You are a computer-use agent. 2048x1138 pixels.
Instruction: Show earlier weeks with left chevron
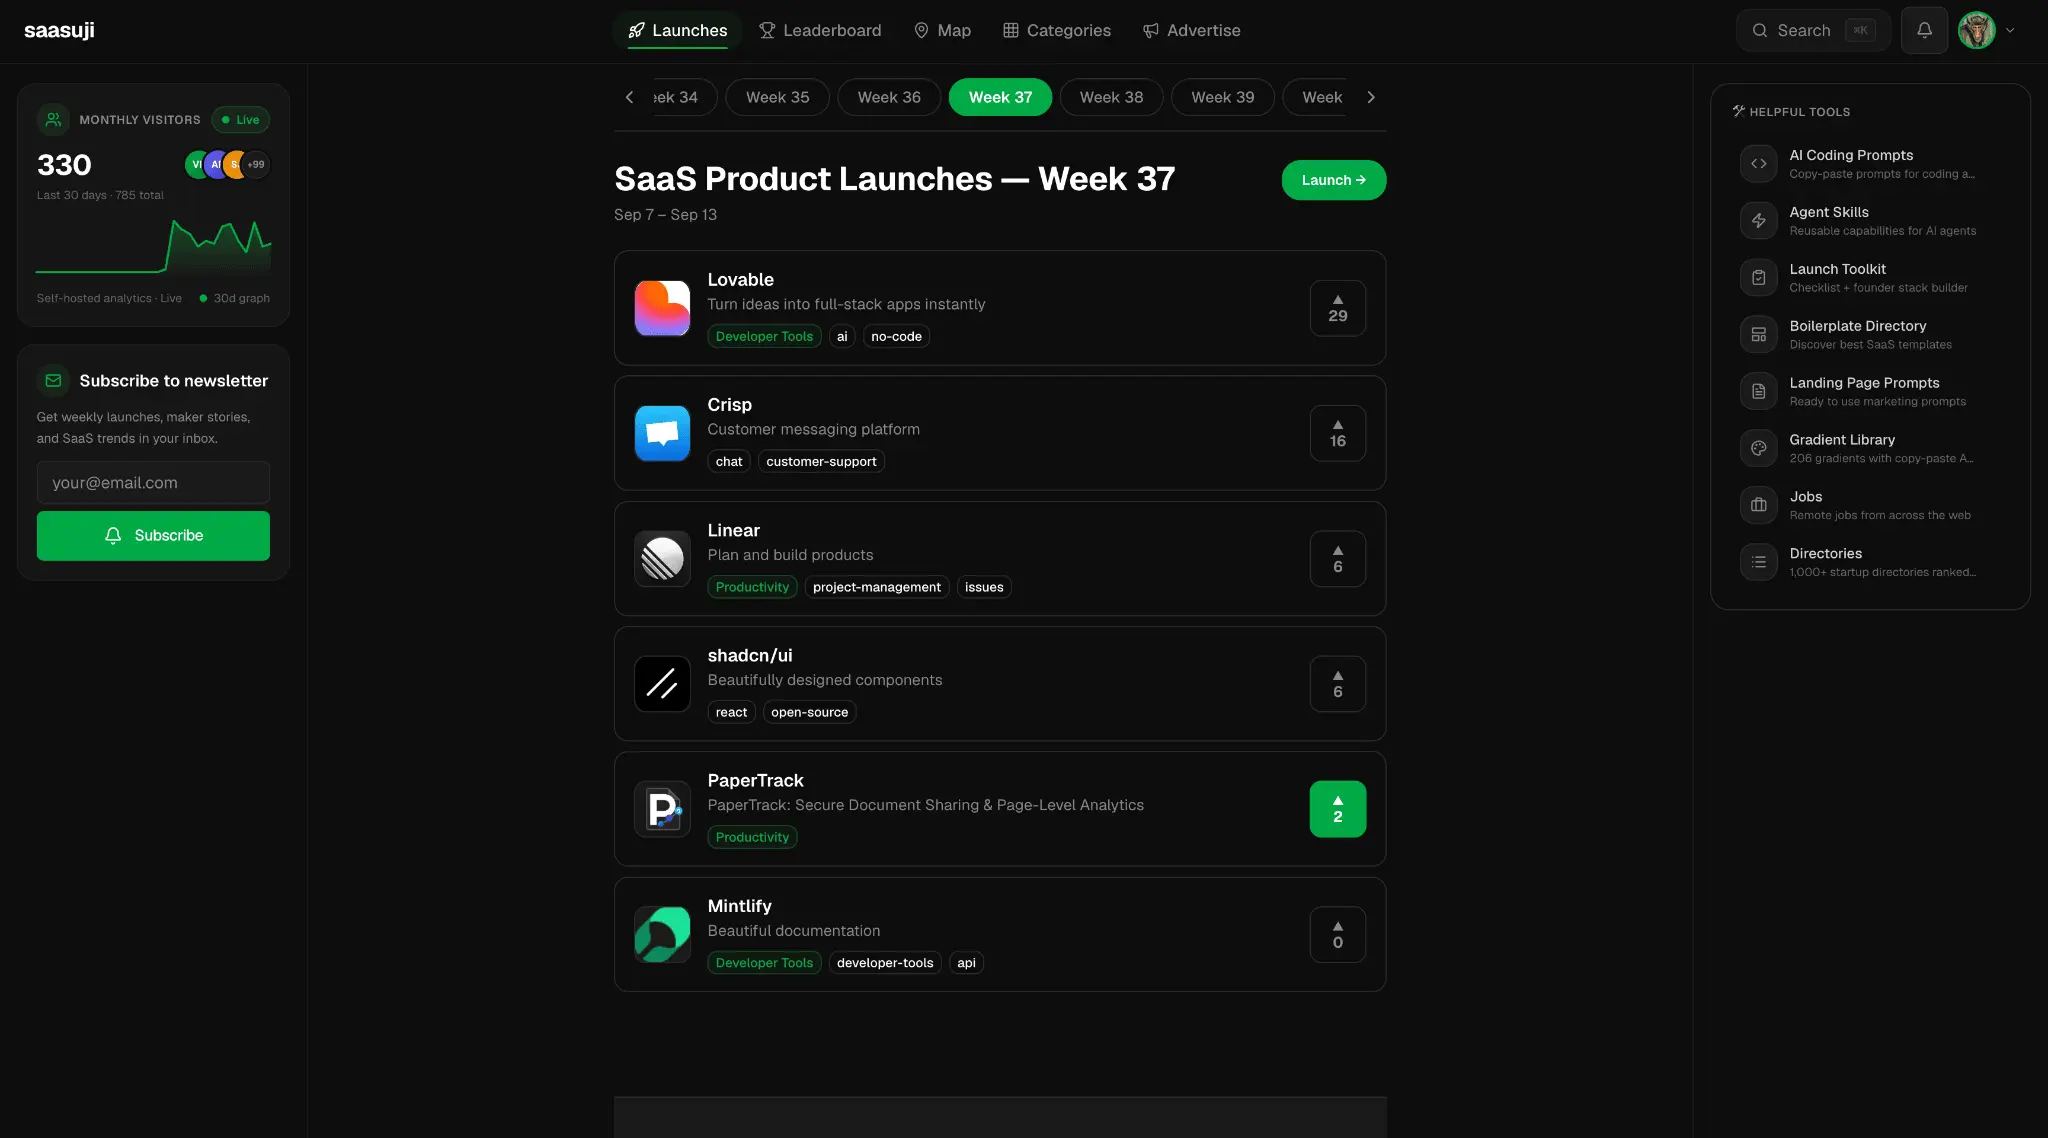[x=629, y=97]
